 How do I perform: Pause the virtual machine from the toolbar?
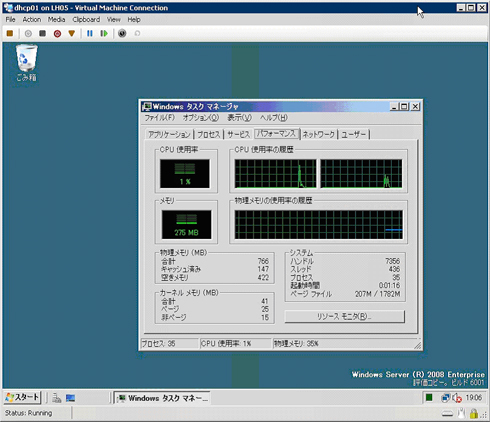click(90, 33)
